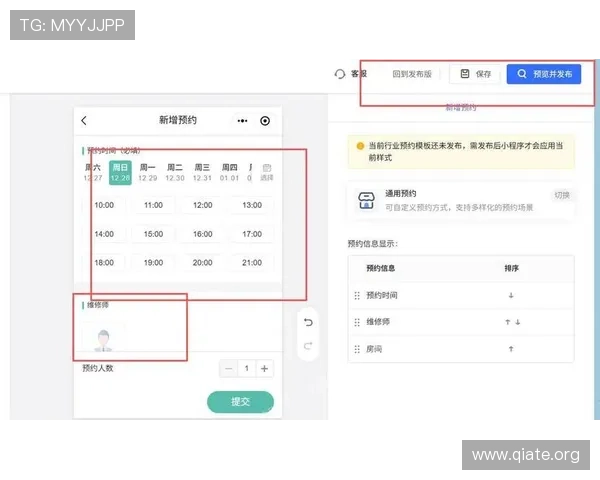Screen dimensions: 600x480
Task: Click the 保存 button
Action: point(475,74)
